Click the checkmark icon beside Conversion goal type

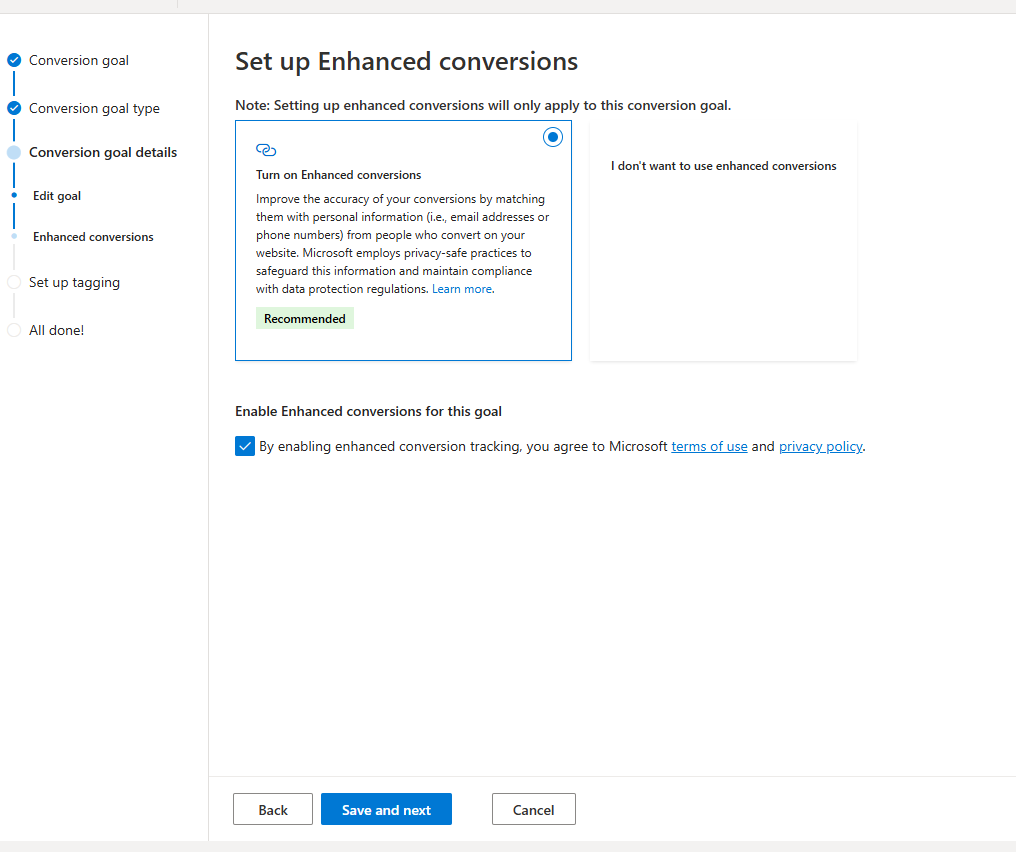pyautogui.click(x=14, y=108)
